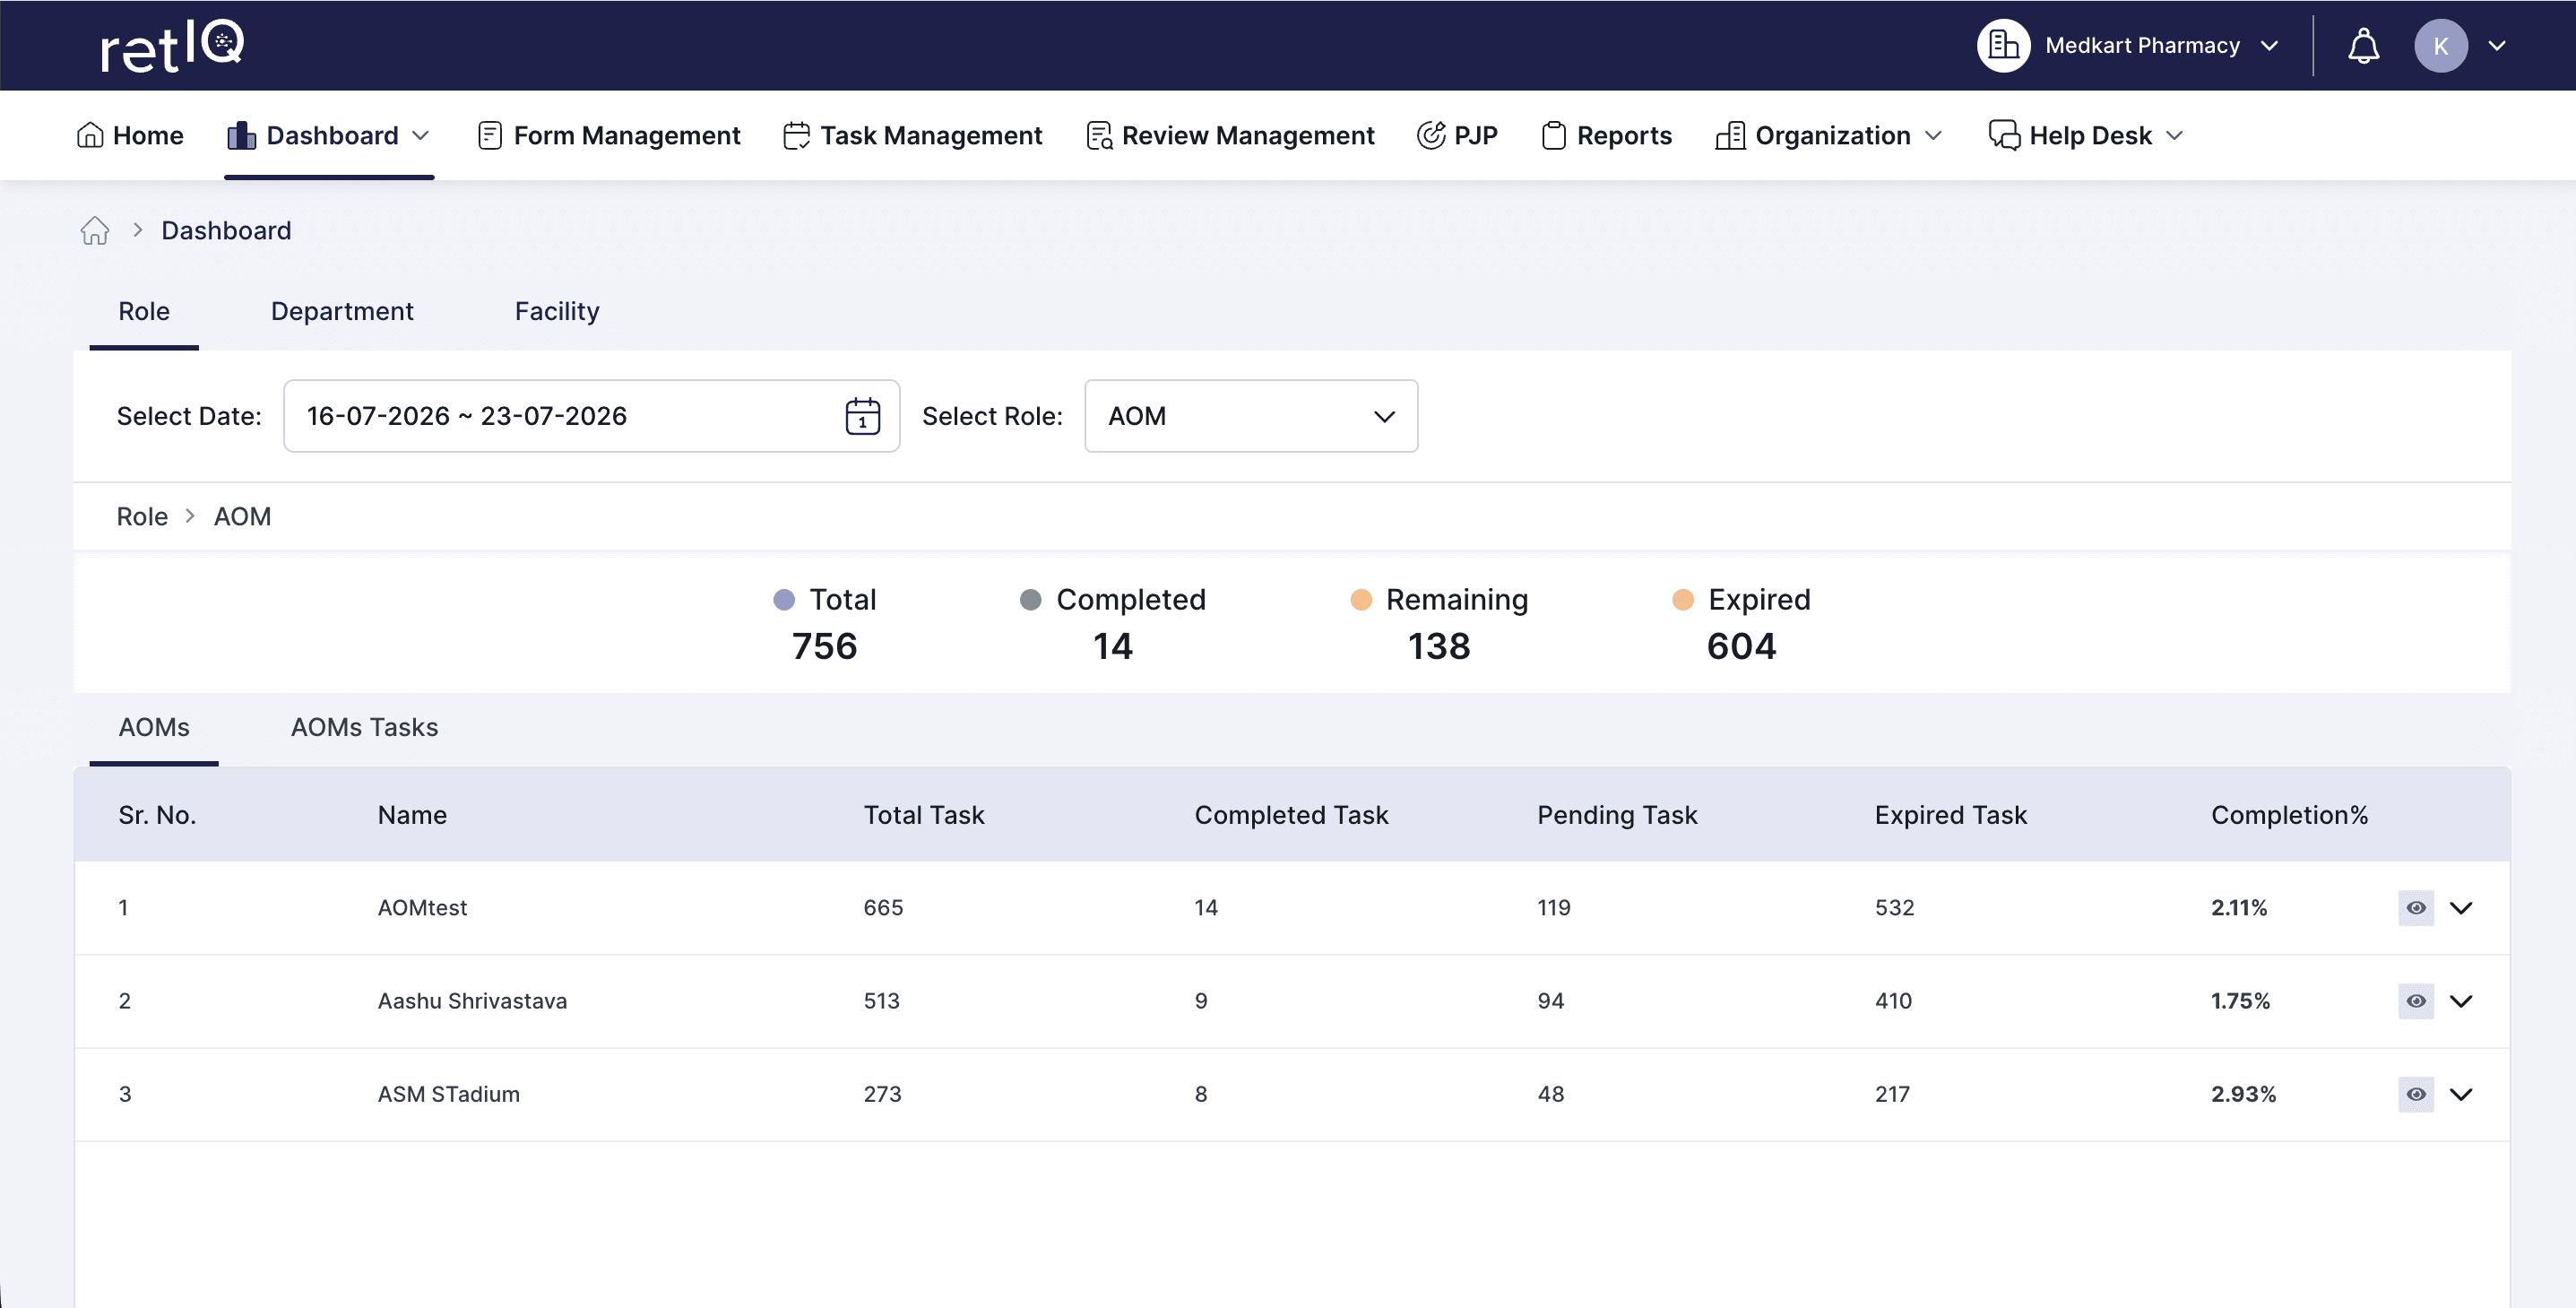Image resolution: width=2576 pixels, height=1308 pixels.
Task: Click the name AOMtest
Action: (x=422, y=908)
